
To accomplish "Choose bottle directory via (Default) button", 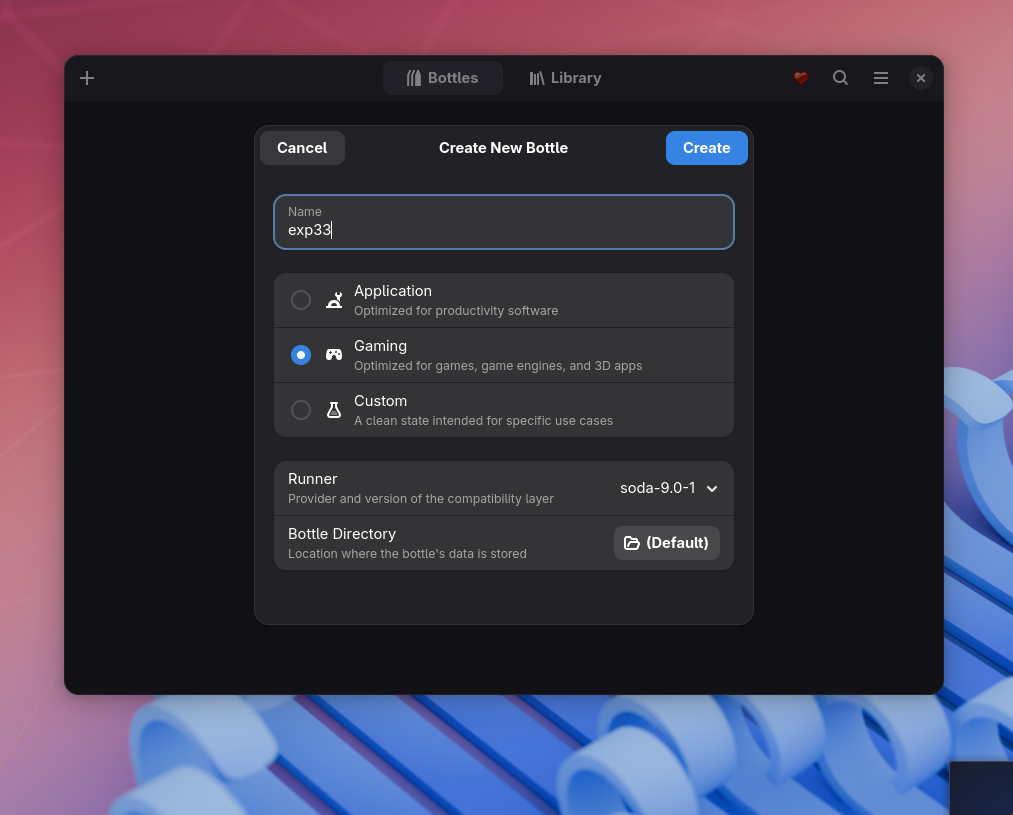I will [x=667, y=543].
